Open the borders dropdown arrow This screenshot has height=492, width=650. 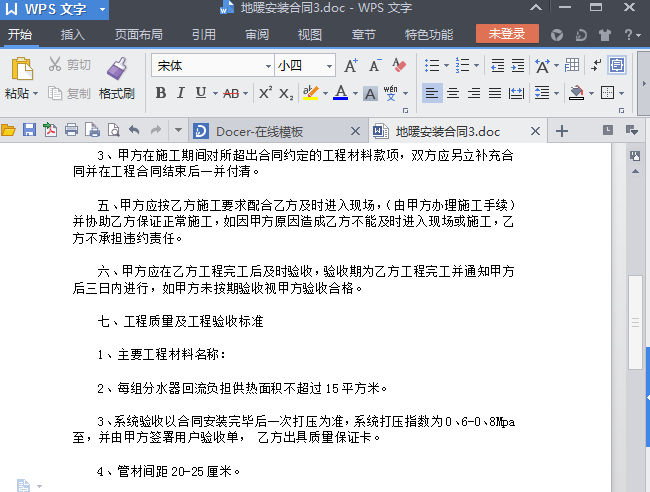[x=621, y=93]
